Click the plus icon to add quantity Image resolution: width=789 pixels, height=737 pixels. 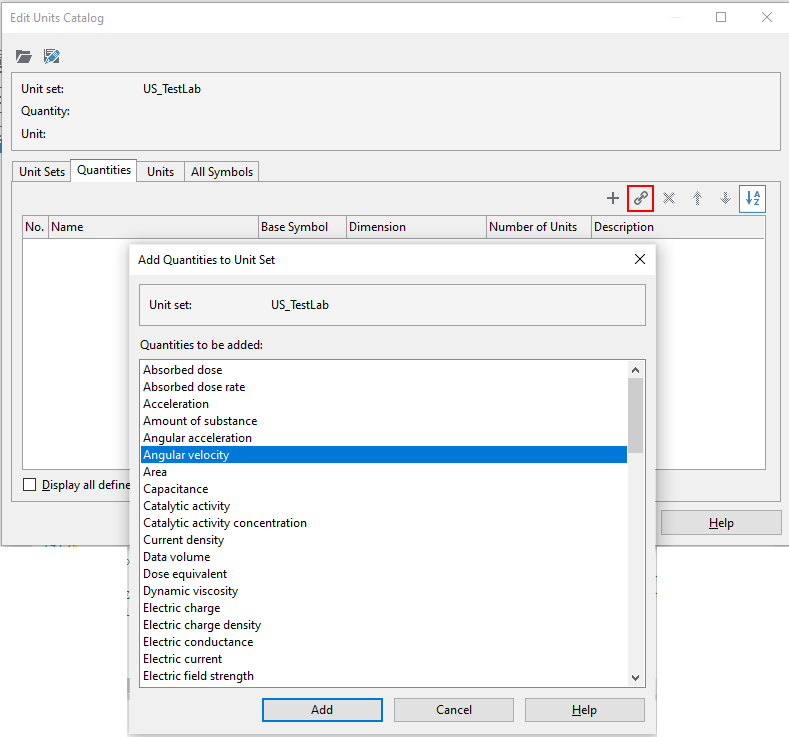(x=613, y=198)
